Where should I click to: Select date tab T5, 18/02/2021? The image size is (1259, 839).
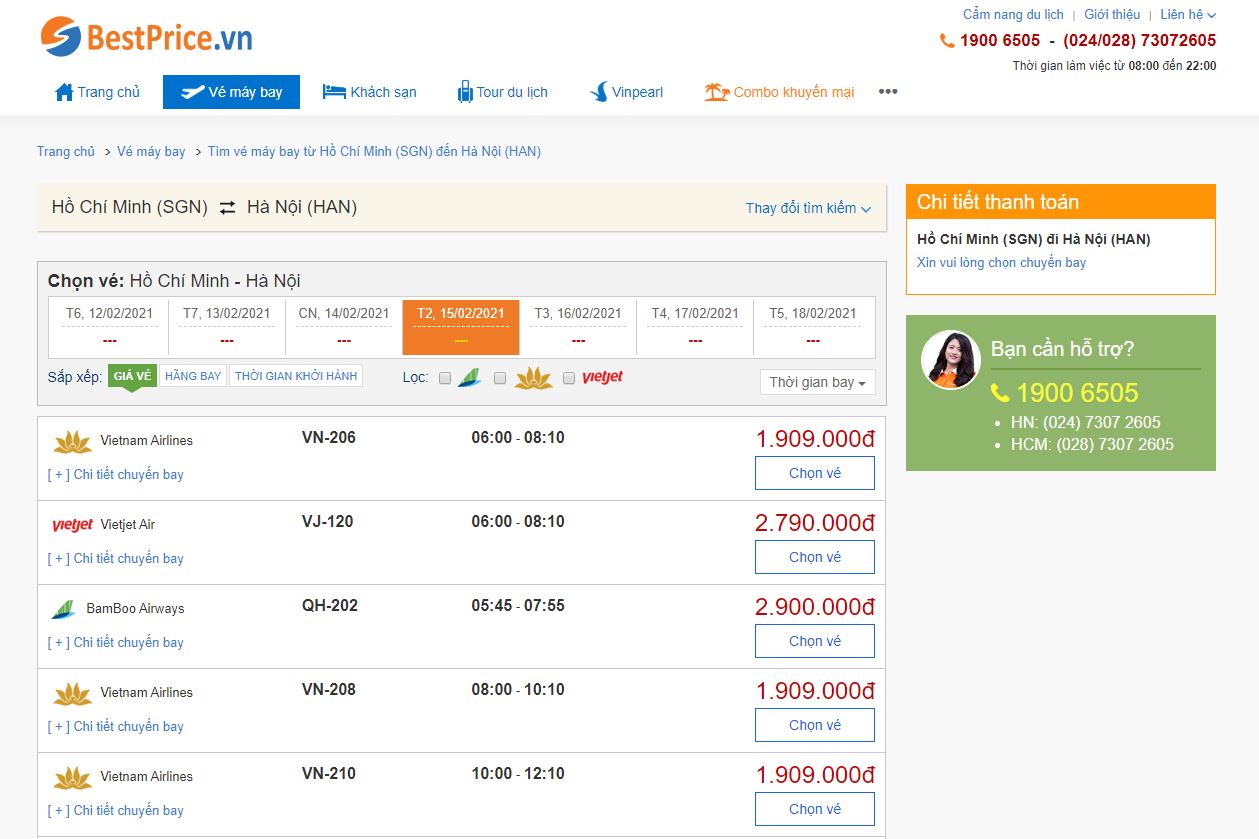click(813, 327)
